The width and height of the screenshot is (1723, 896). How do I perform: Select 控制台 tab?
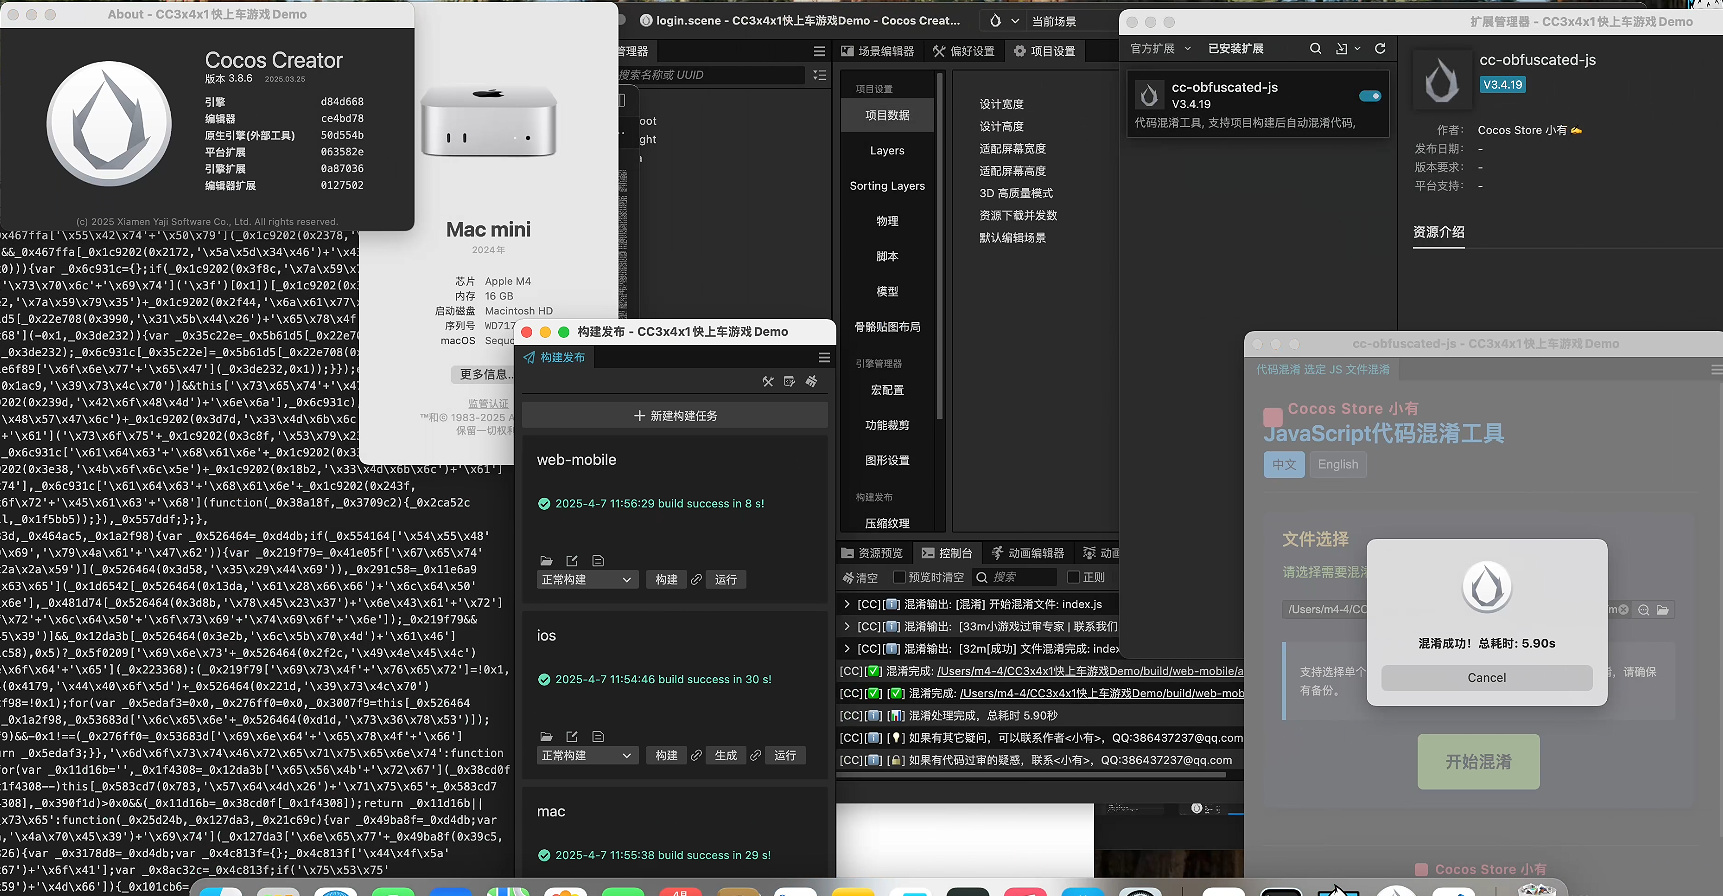pyautogui.click(x=947, y=553)
